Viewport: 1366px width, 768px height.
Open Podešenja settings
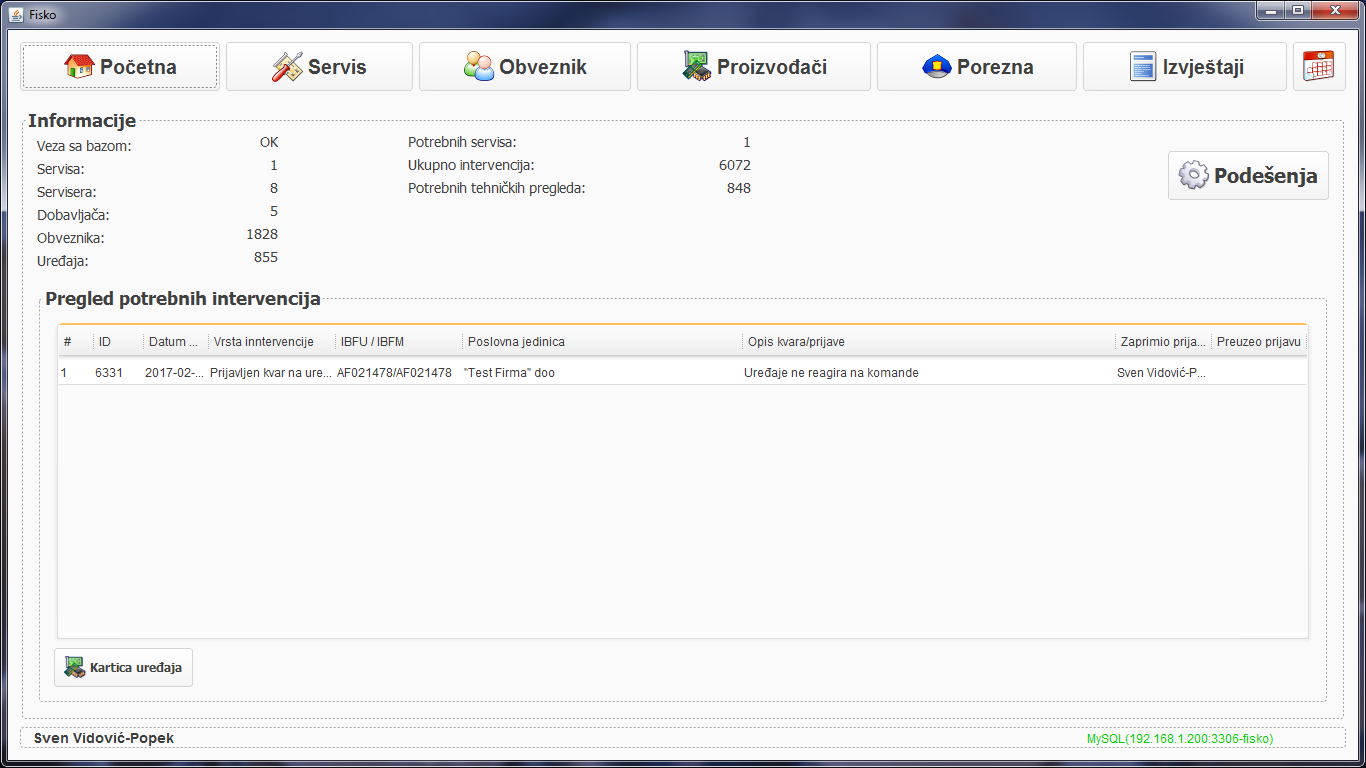[1248, 176]
